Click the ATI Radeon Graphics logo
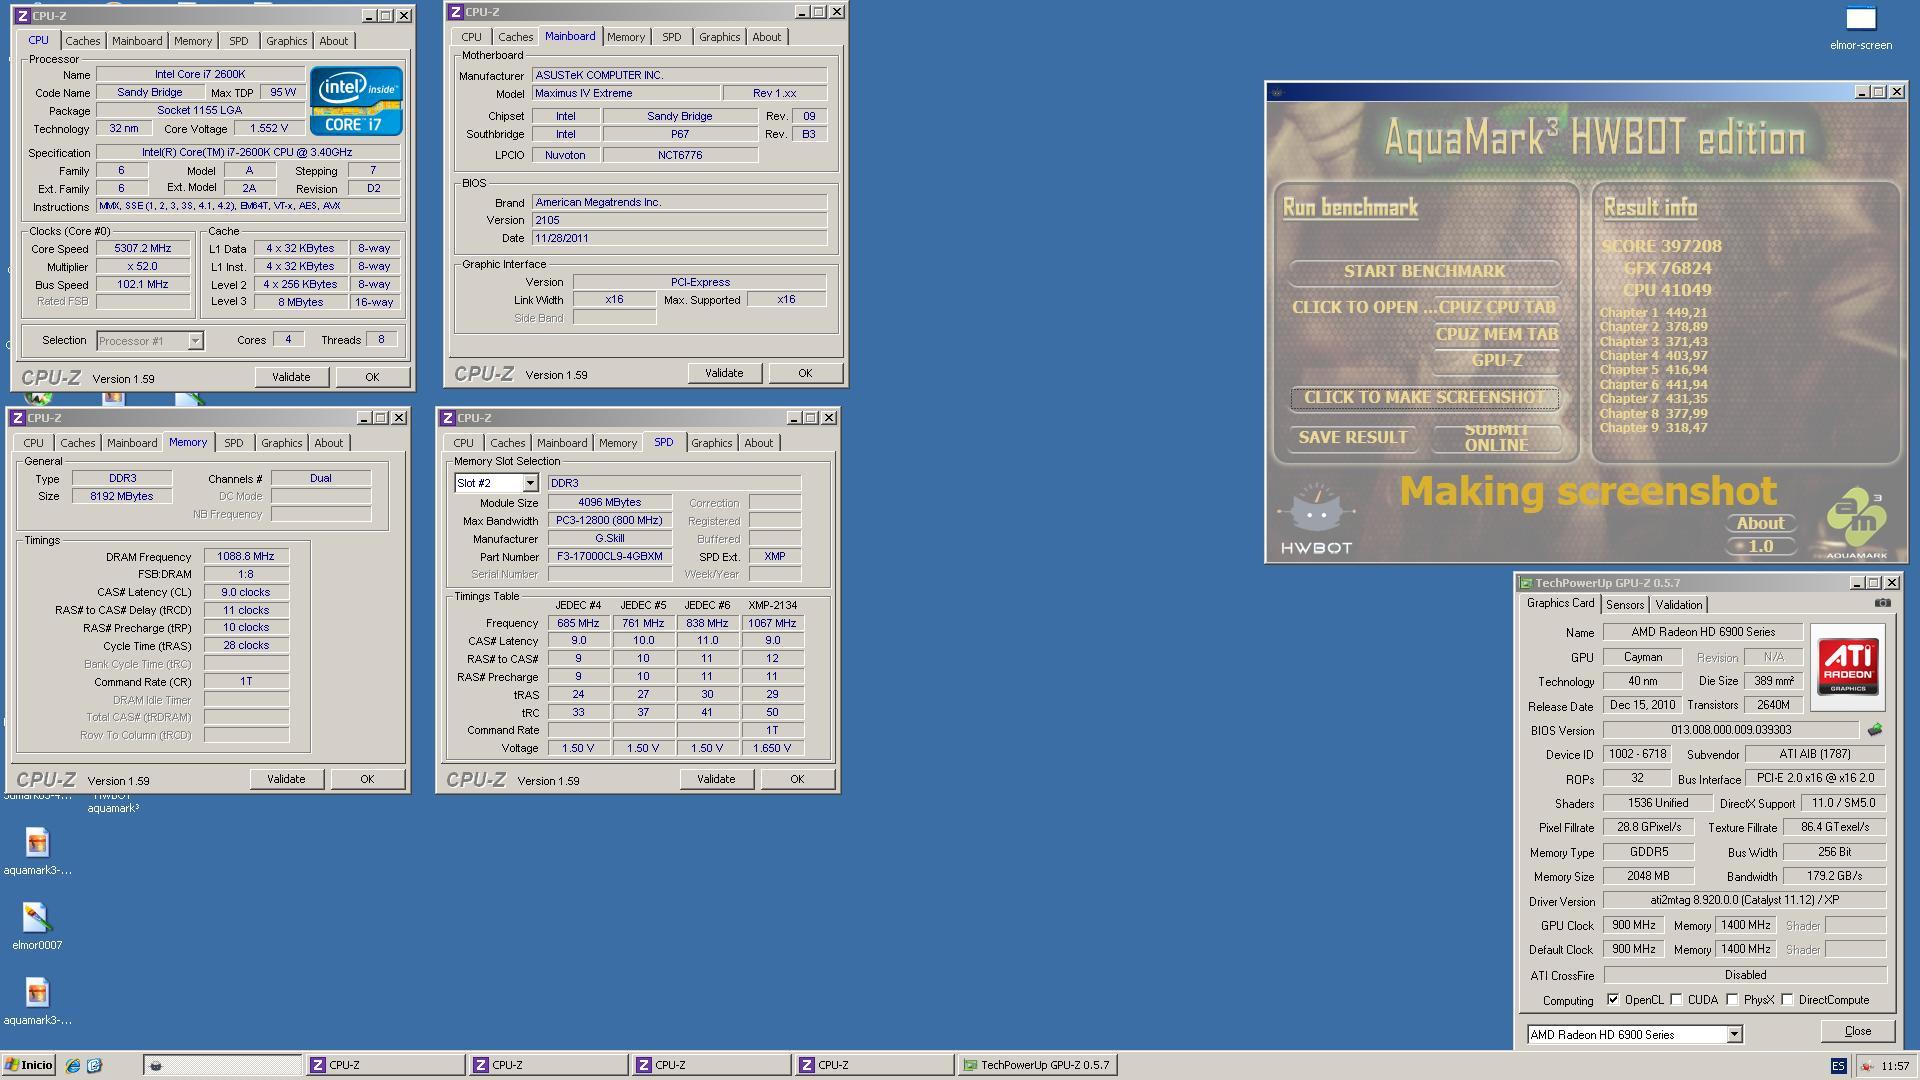 coord(1848,667)
